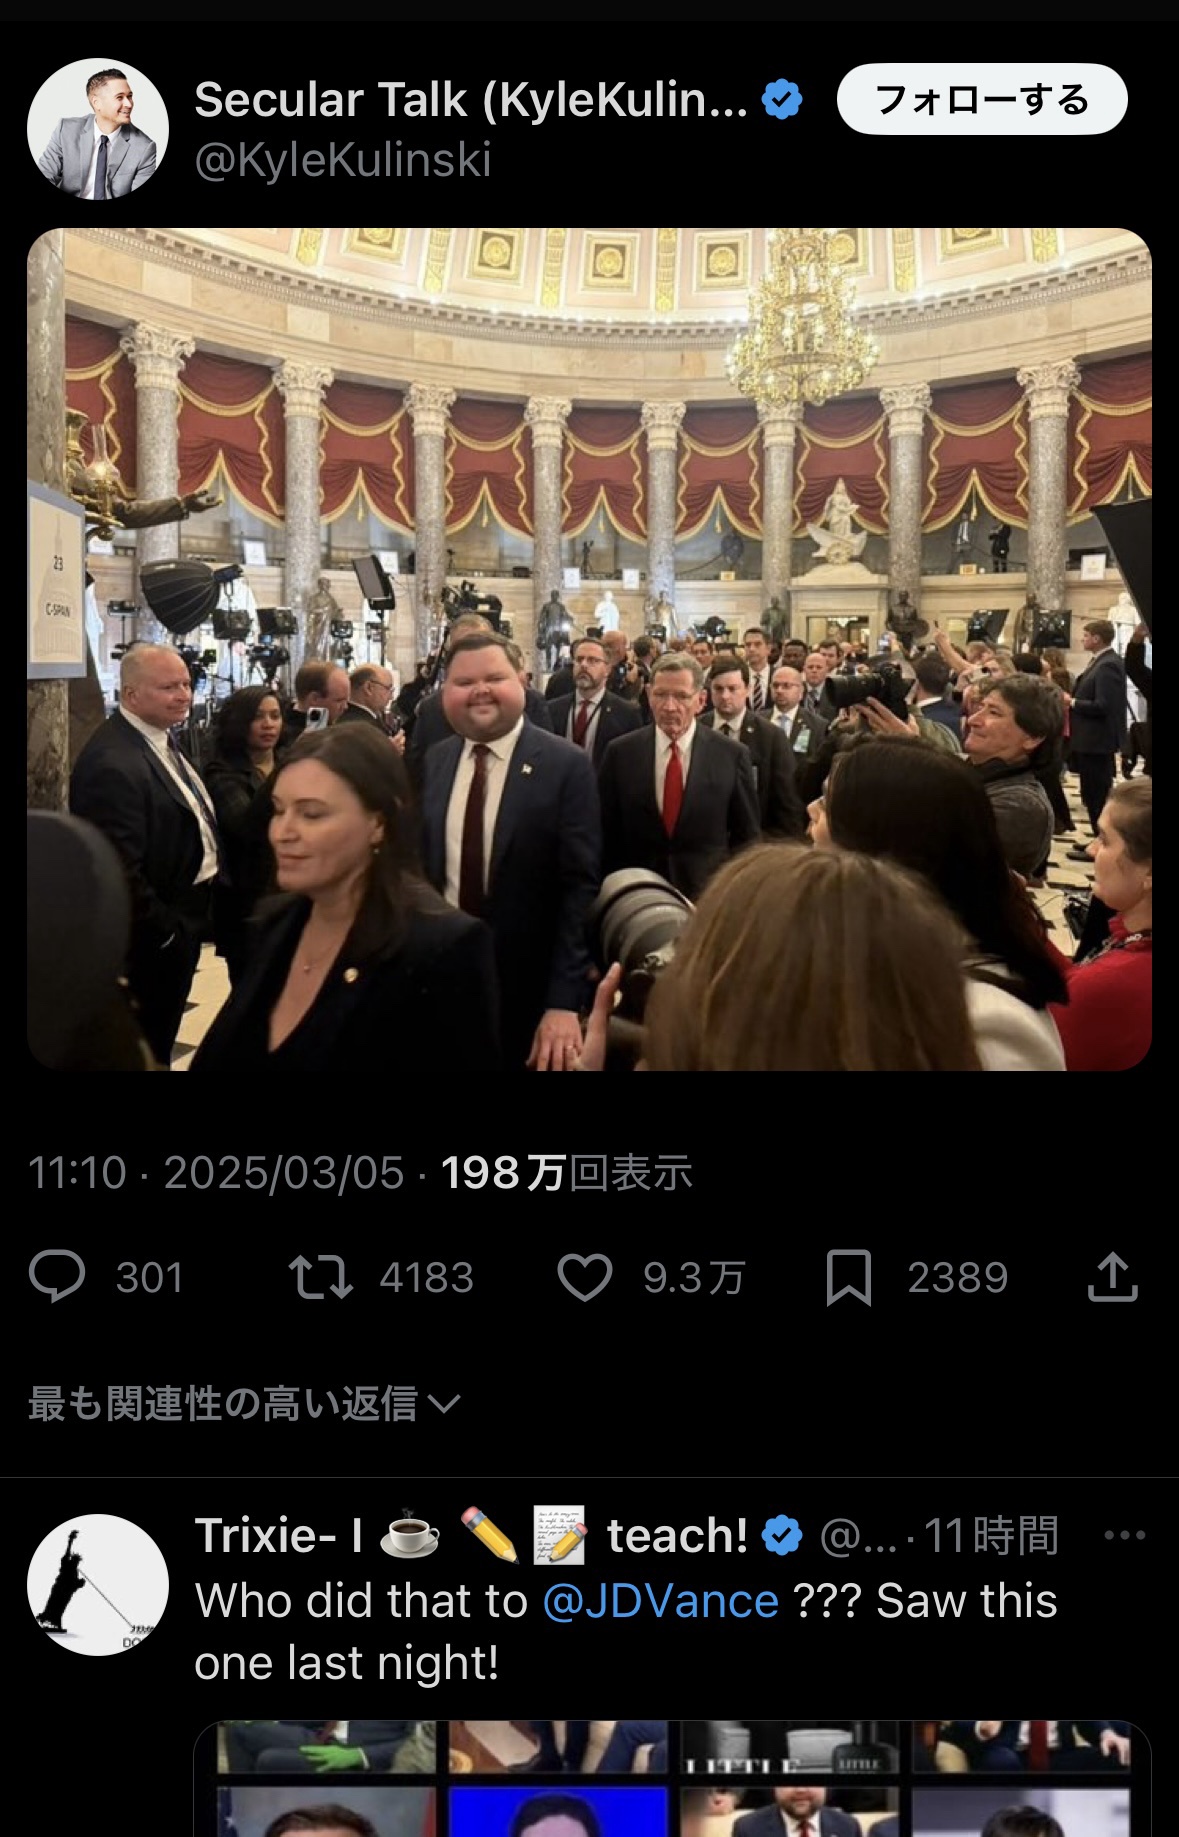
Task: Tap the reply speech bubble icon
Action: tap(57, 1277)
